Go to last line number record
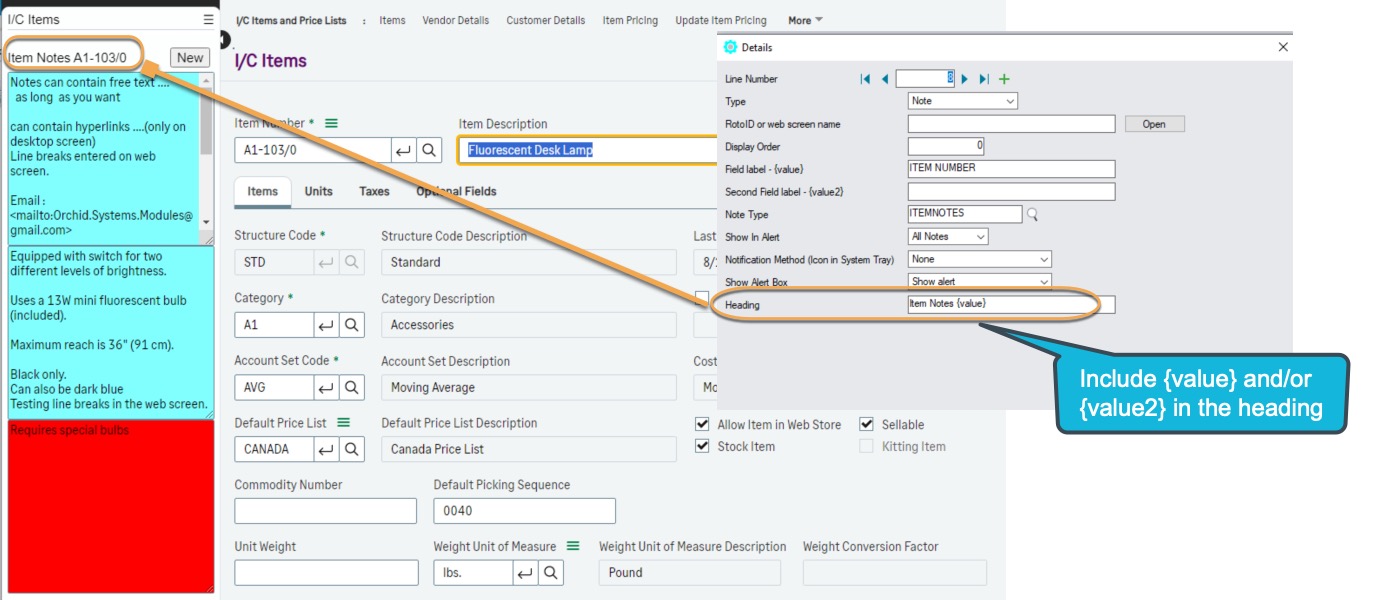 984,79
